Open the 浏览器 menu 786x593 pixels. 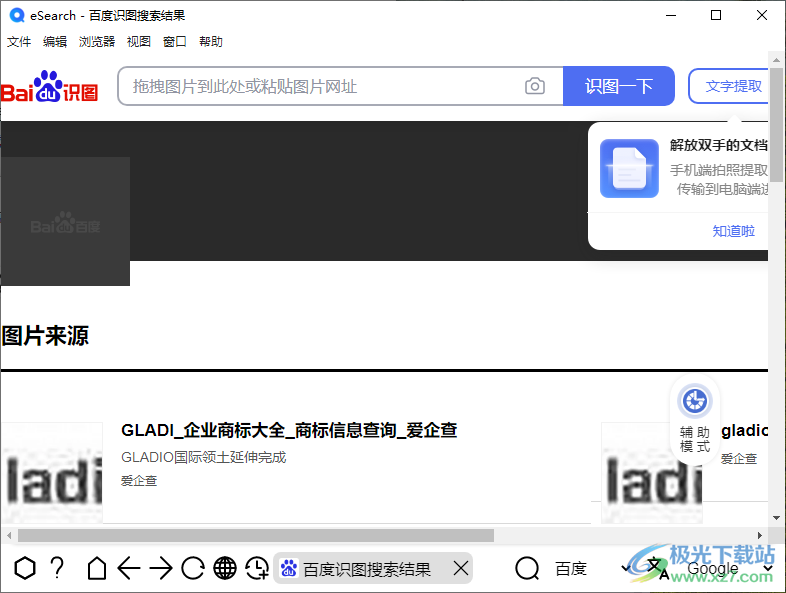click(97, 42)
